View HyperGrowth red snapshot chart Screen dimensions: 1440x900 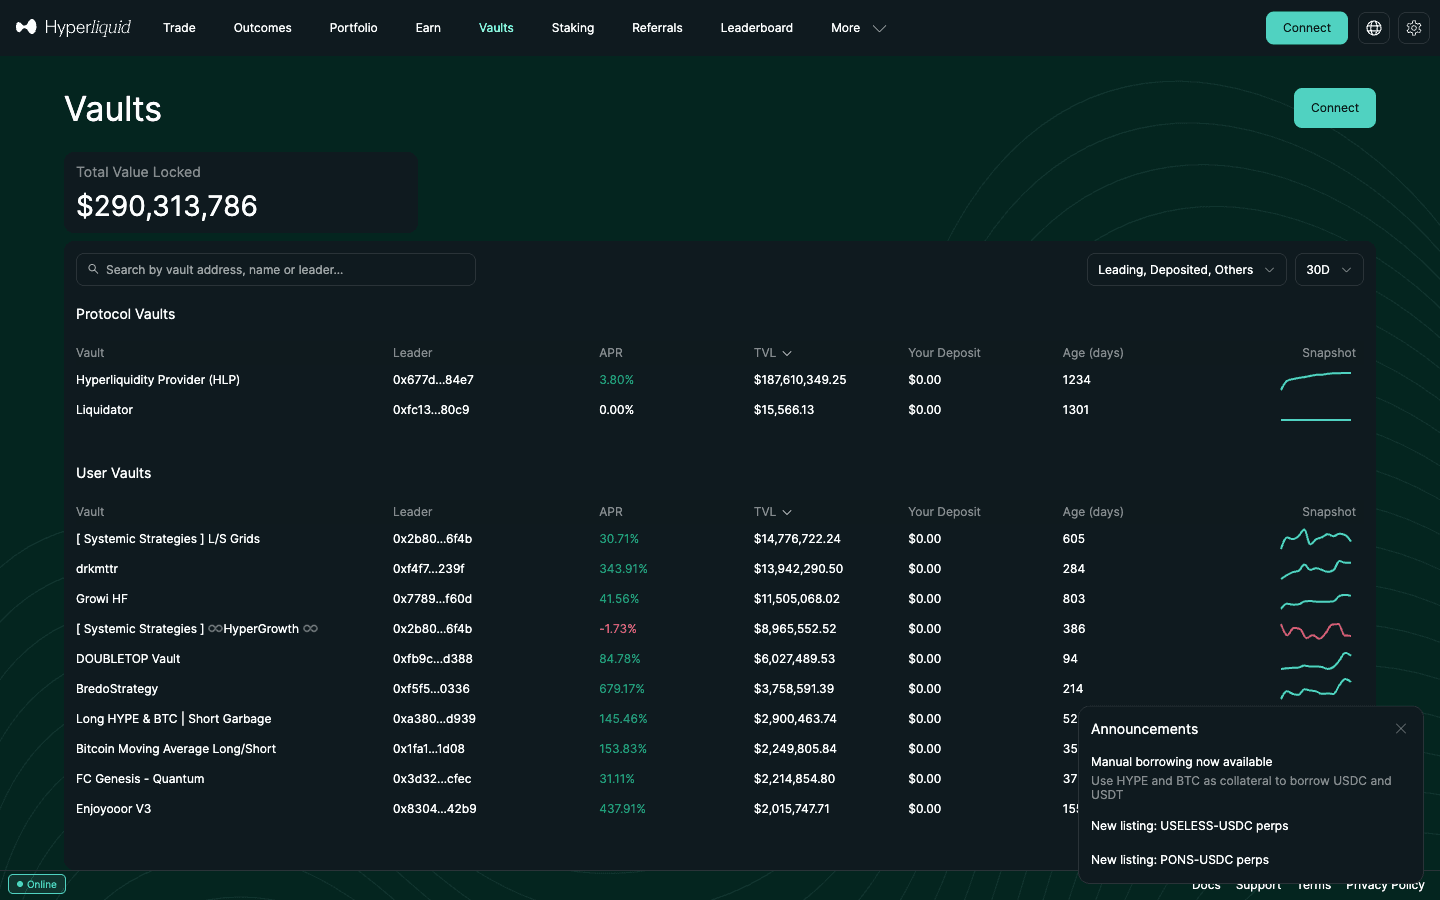point(1316,630)
